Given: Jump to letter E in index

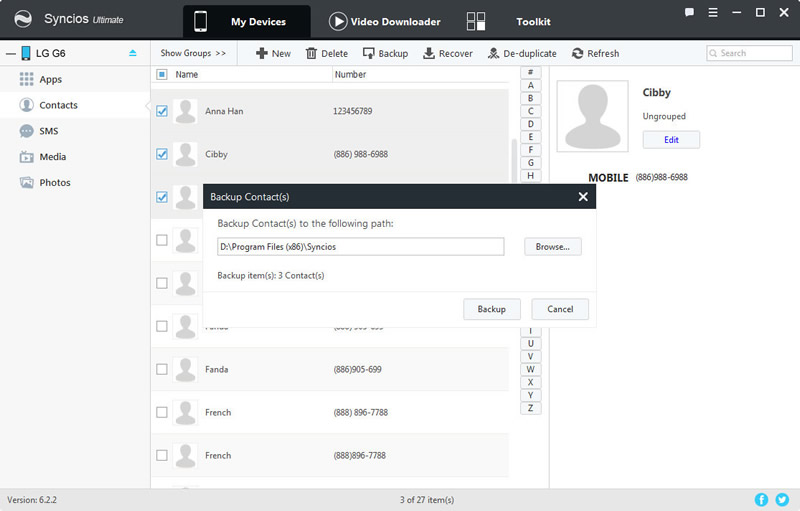Looking at the screenshot, I should click(x=531, y=137).
